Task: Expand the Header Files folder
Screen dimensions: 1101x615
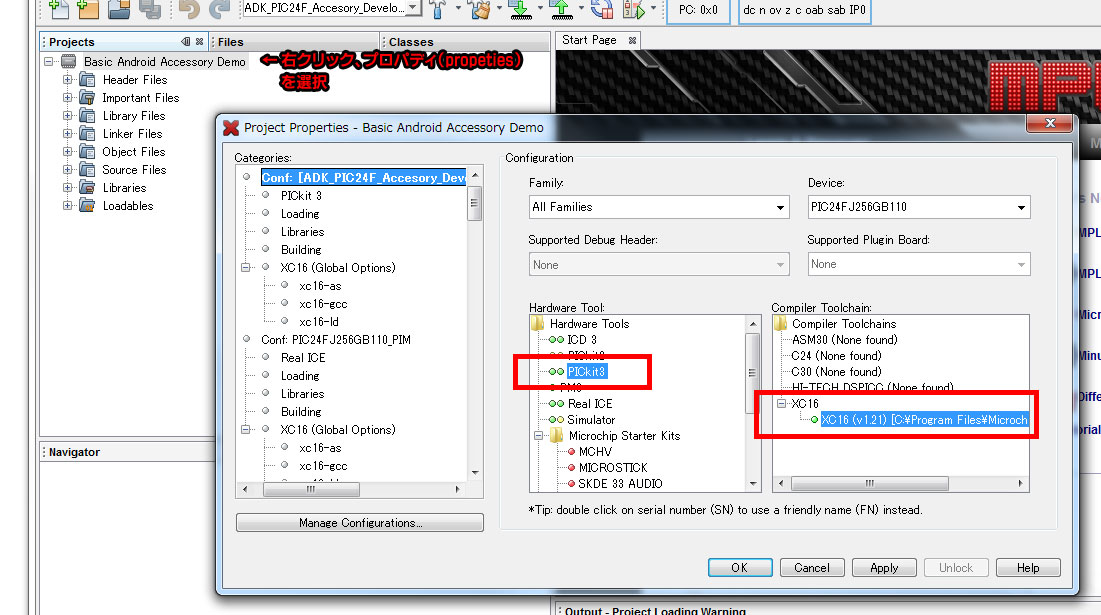Action: tap(68, 80)
